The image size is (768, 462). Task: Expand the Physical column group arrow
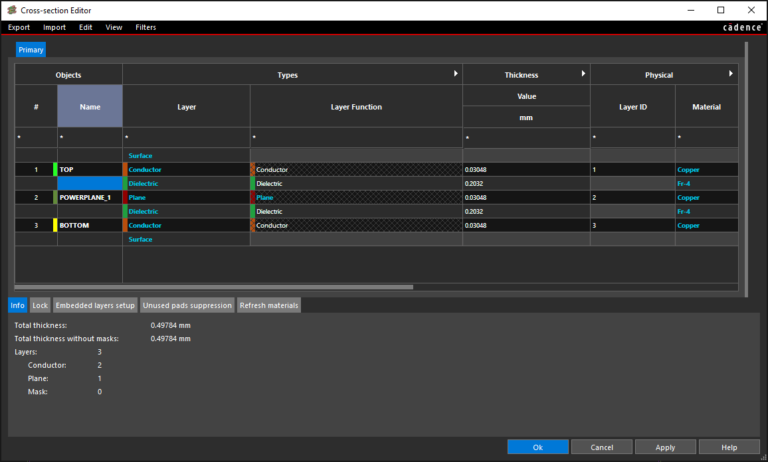[x=731, y=74]
